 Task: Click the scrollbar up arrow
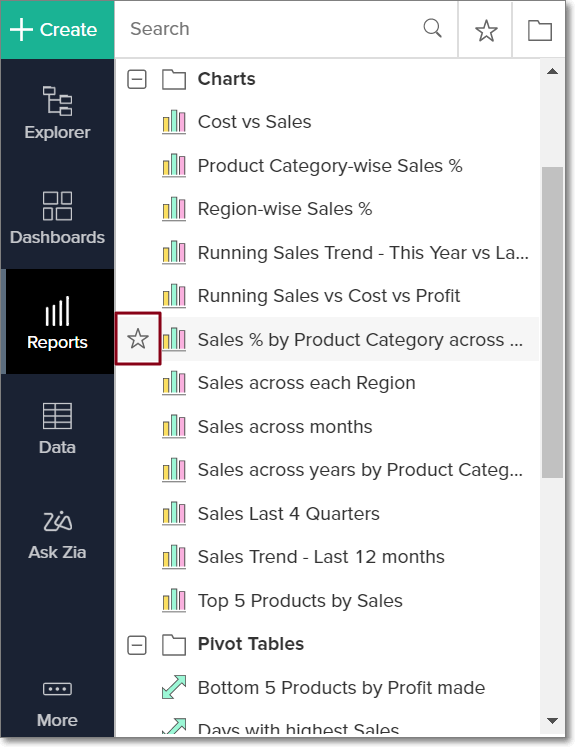pyautogui.click(x=553, y=72)
